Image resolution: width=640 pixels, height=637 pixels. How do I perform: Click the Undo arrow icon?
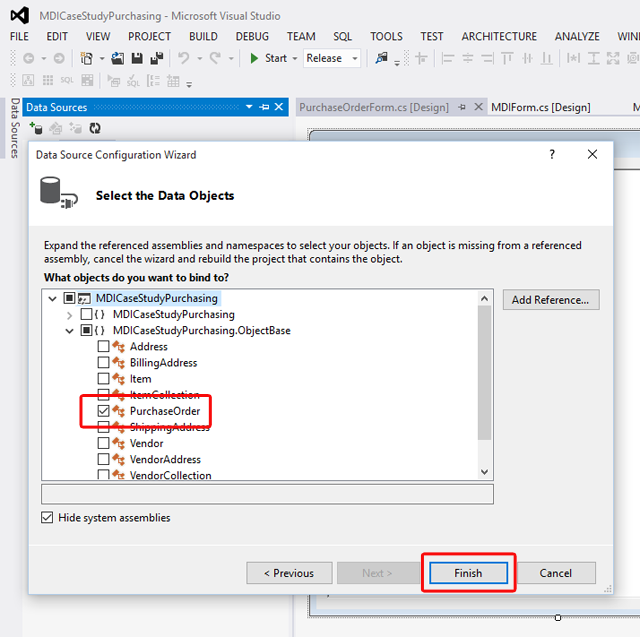184,58
